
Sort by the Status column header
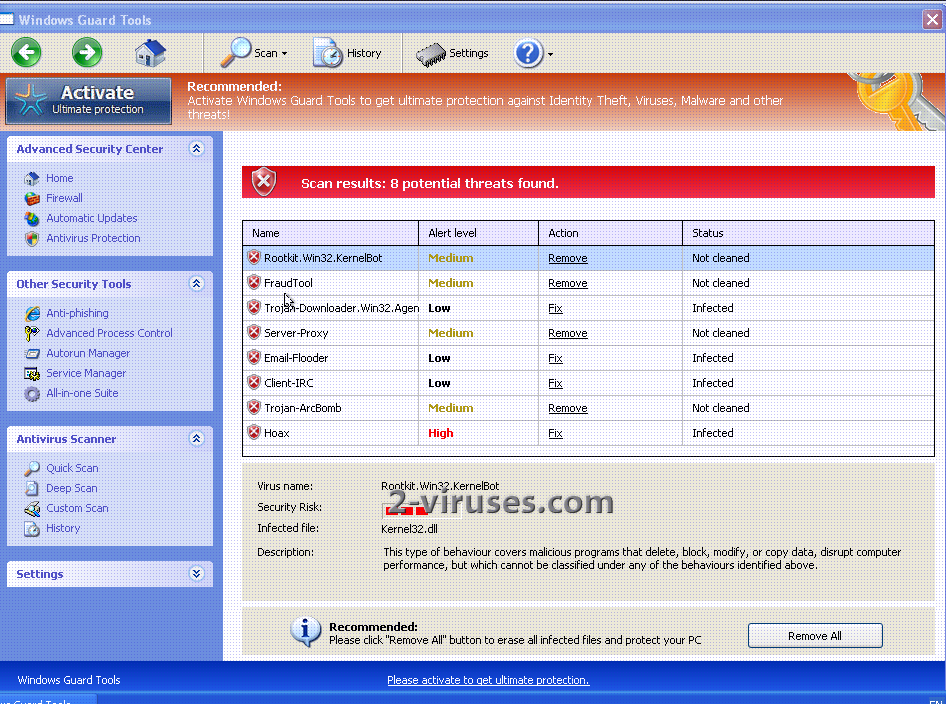tap(808, 233)
